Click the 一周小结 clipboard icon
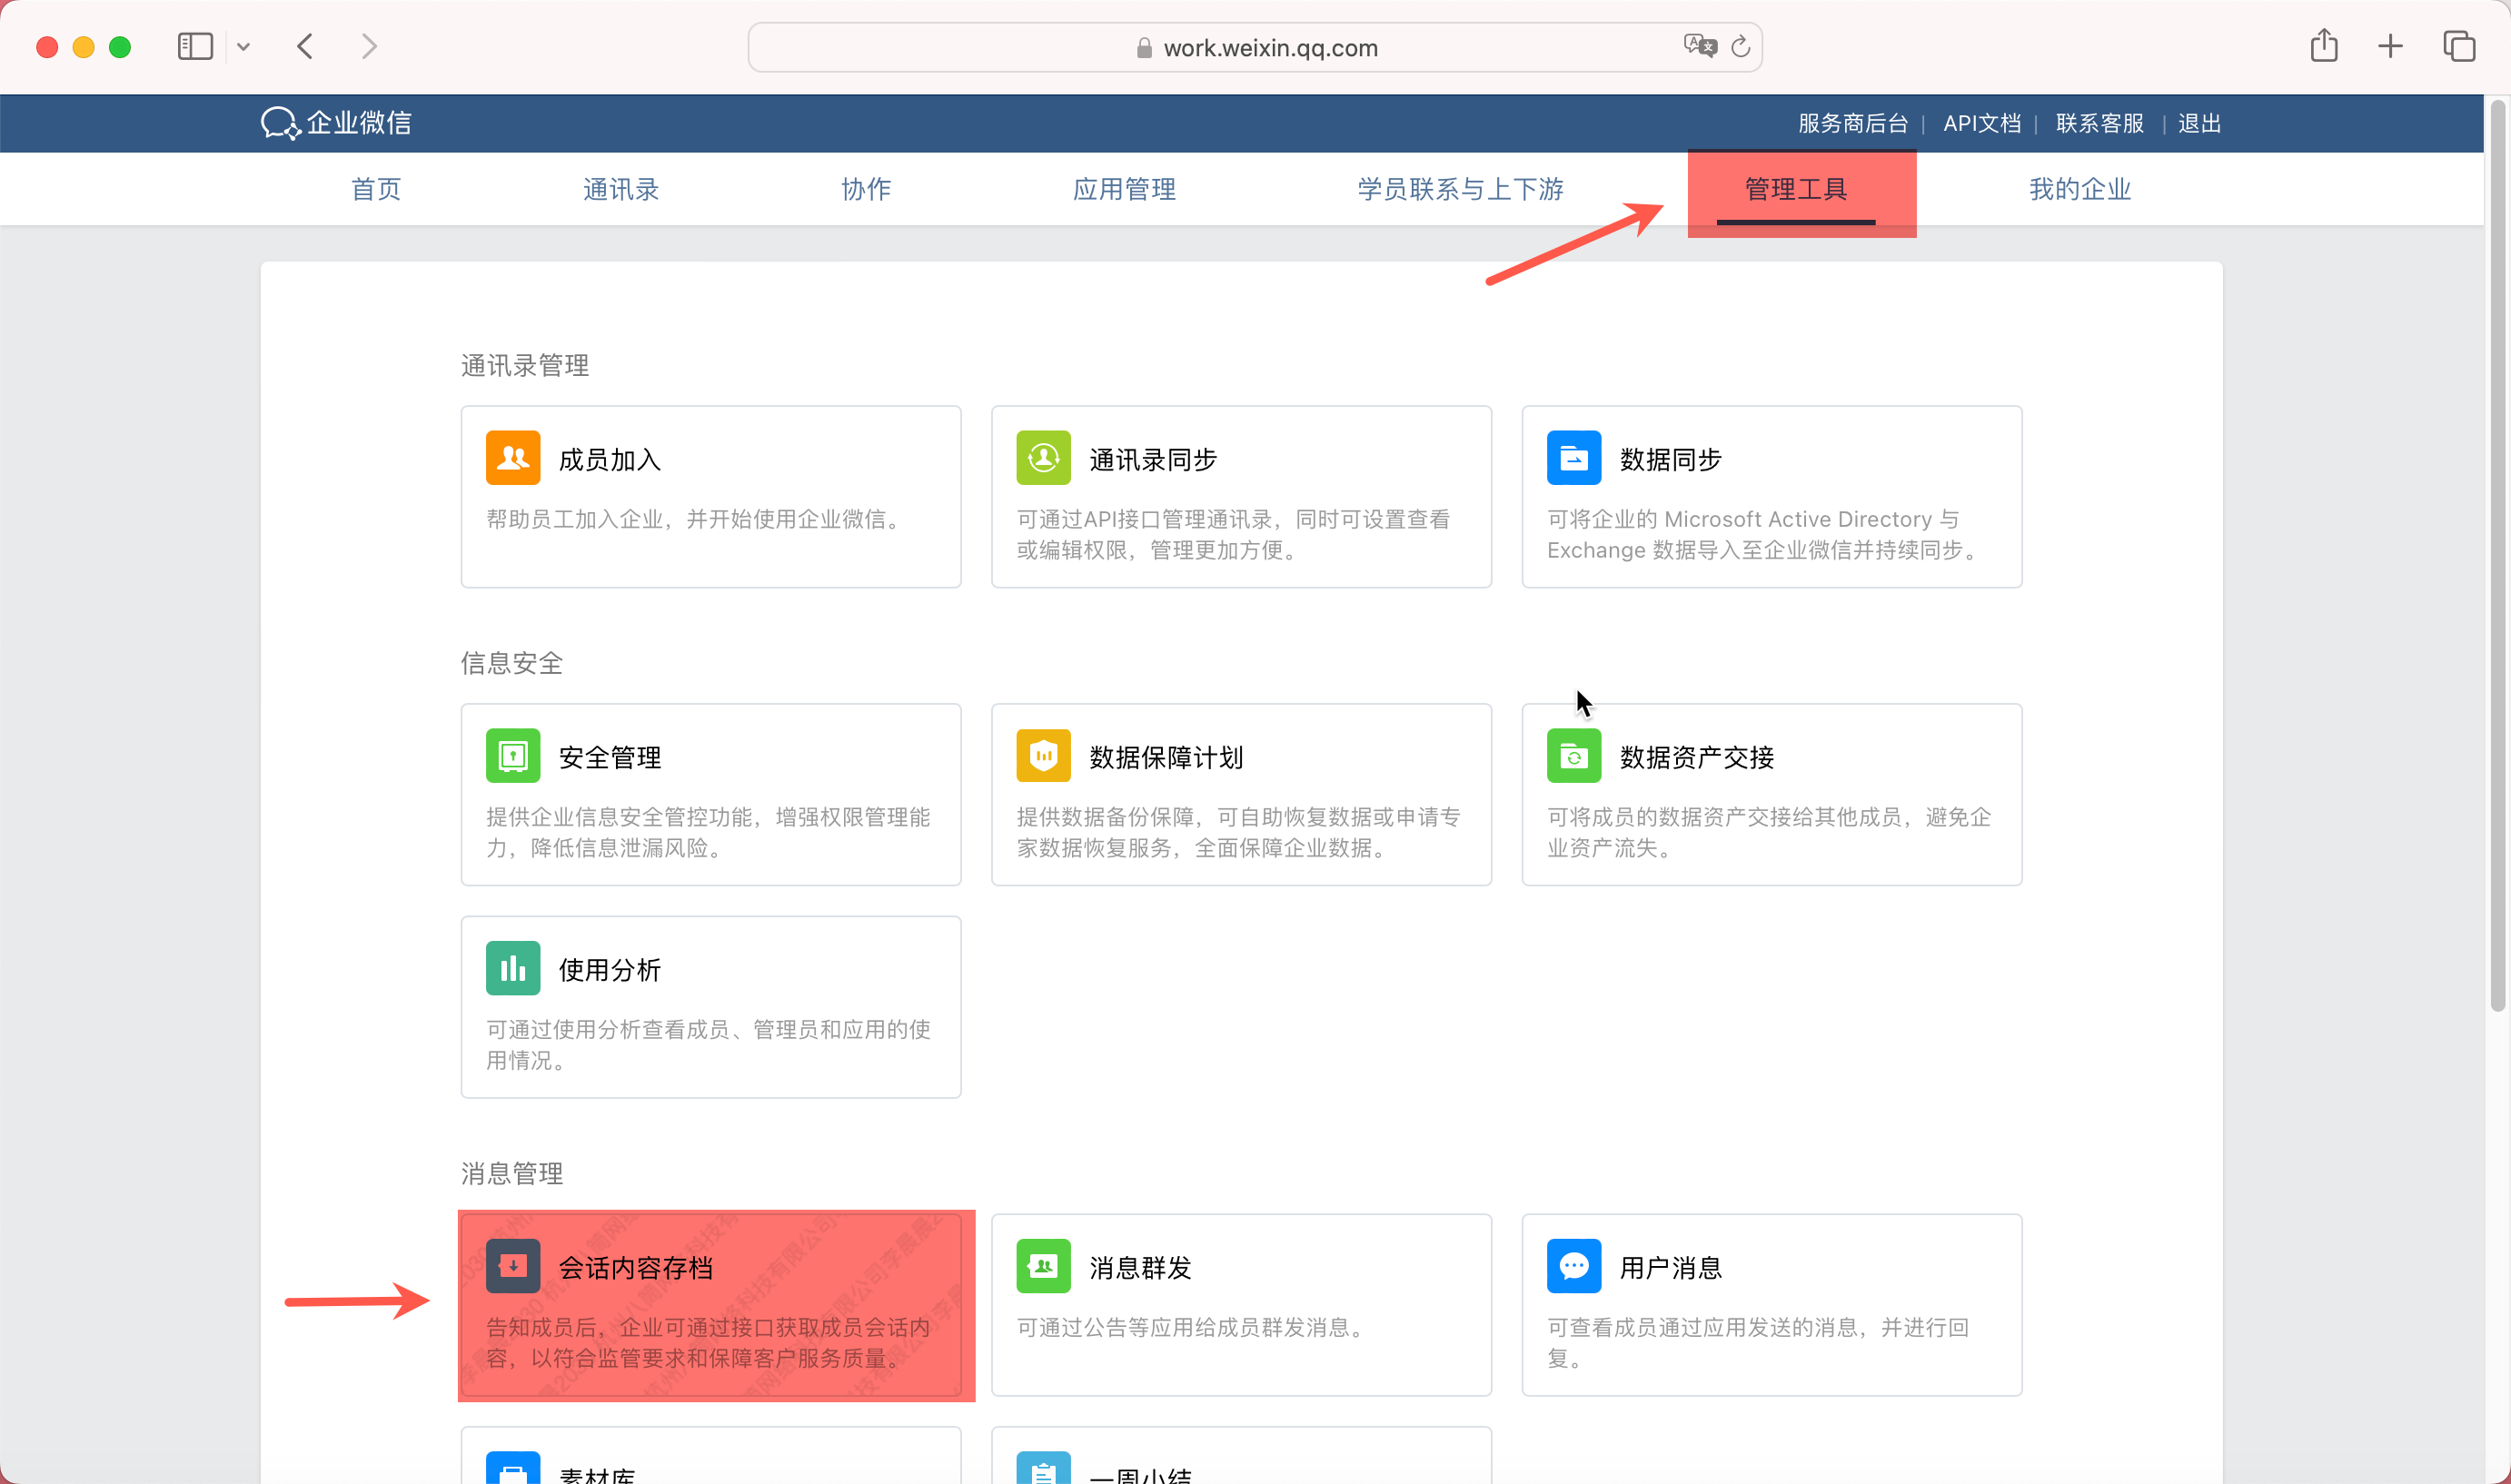This screenshot has height=1484, width=2511. [1043, 1468]
